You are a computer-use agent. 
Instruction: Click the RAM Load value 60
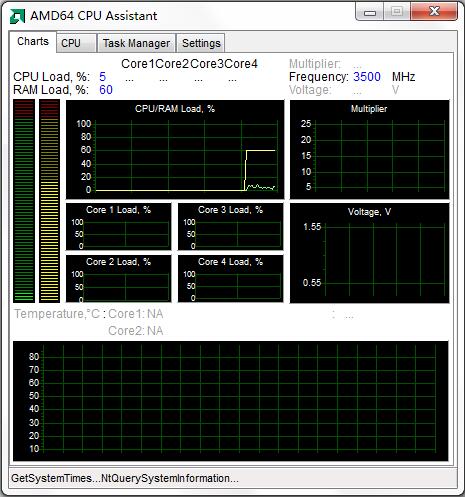(106, 90)
